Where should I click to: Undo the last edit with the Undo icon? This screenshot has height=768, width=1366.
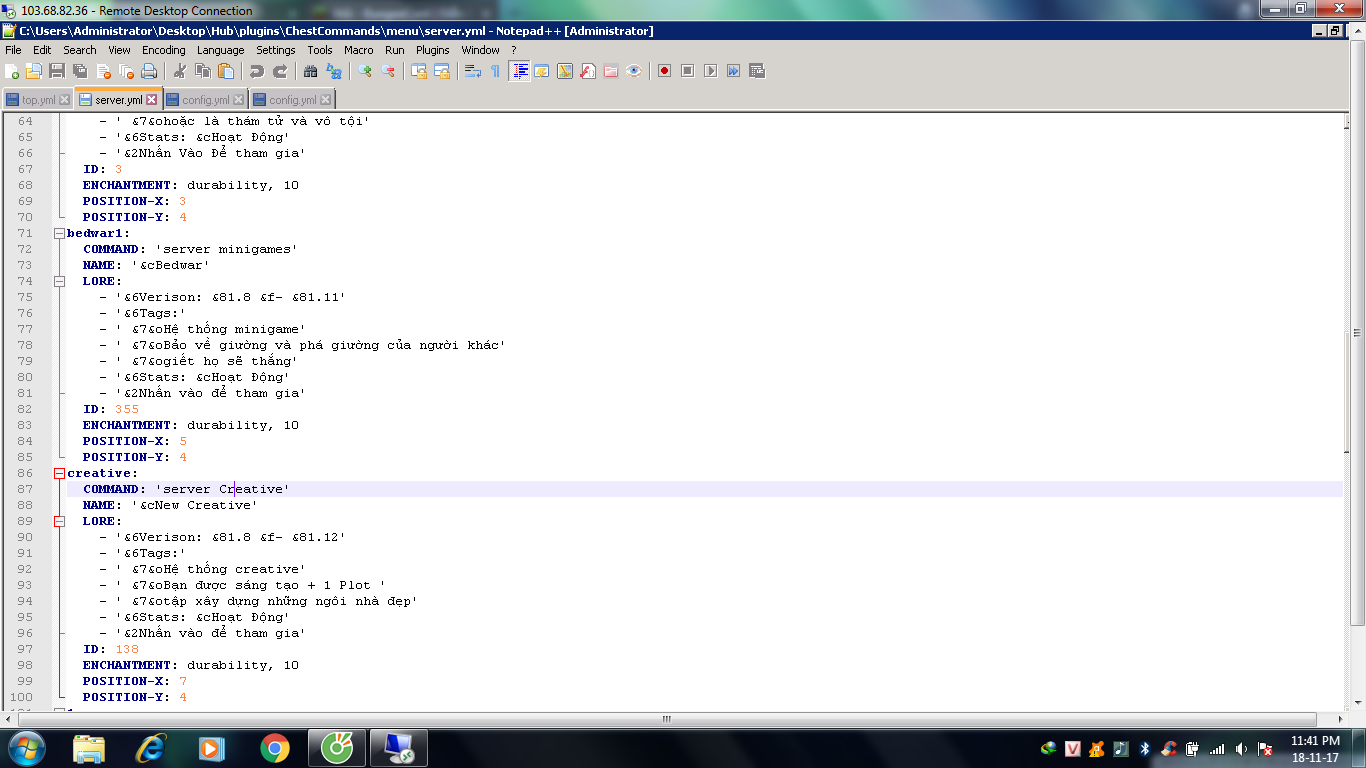point(257,71)
